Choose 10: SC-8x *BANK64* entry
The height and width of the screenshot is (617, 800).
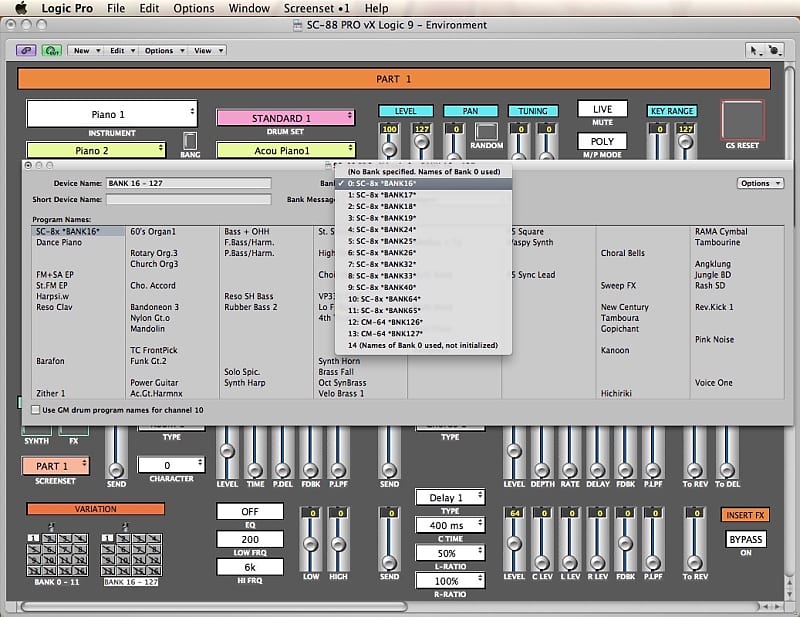pos(423,299)
